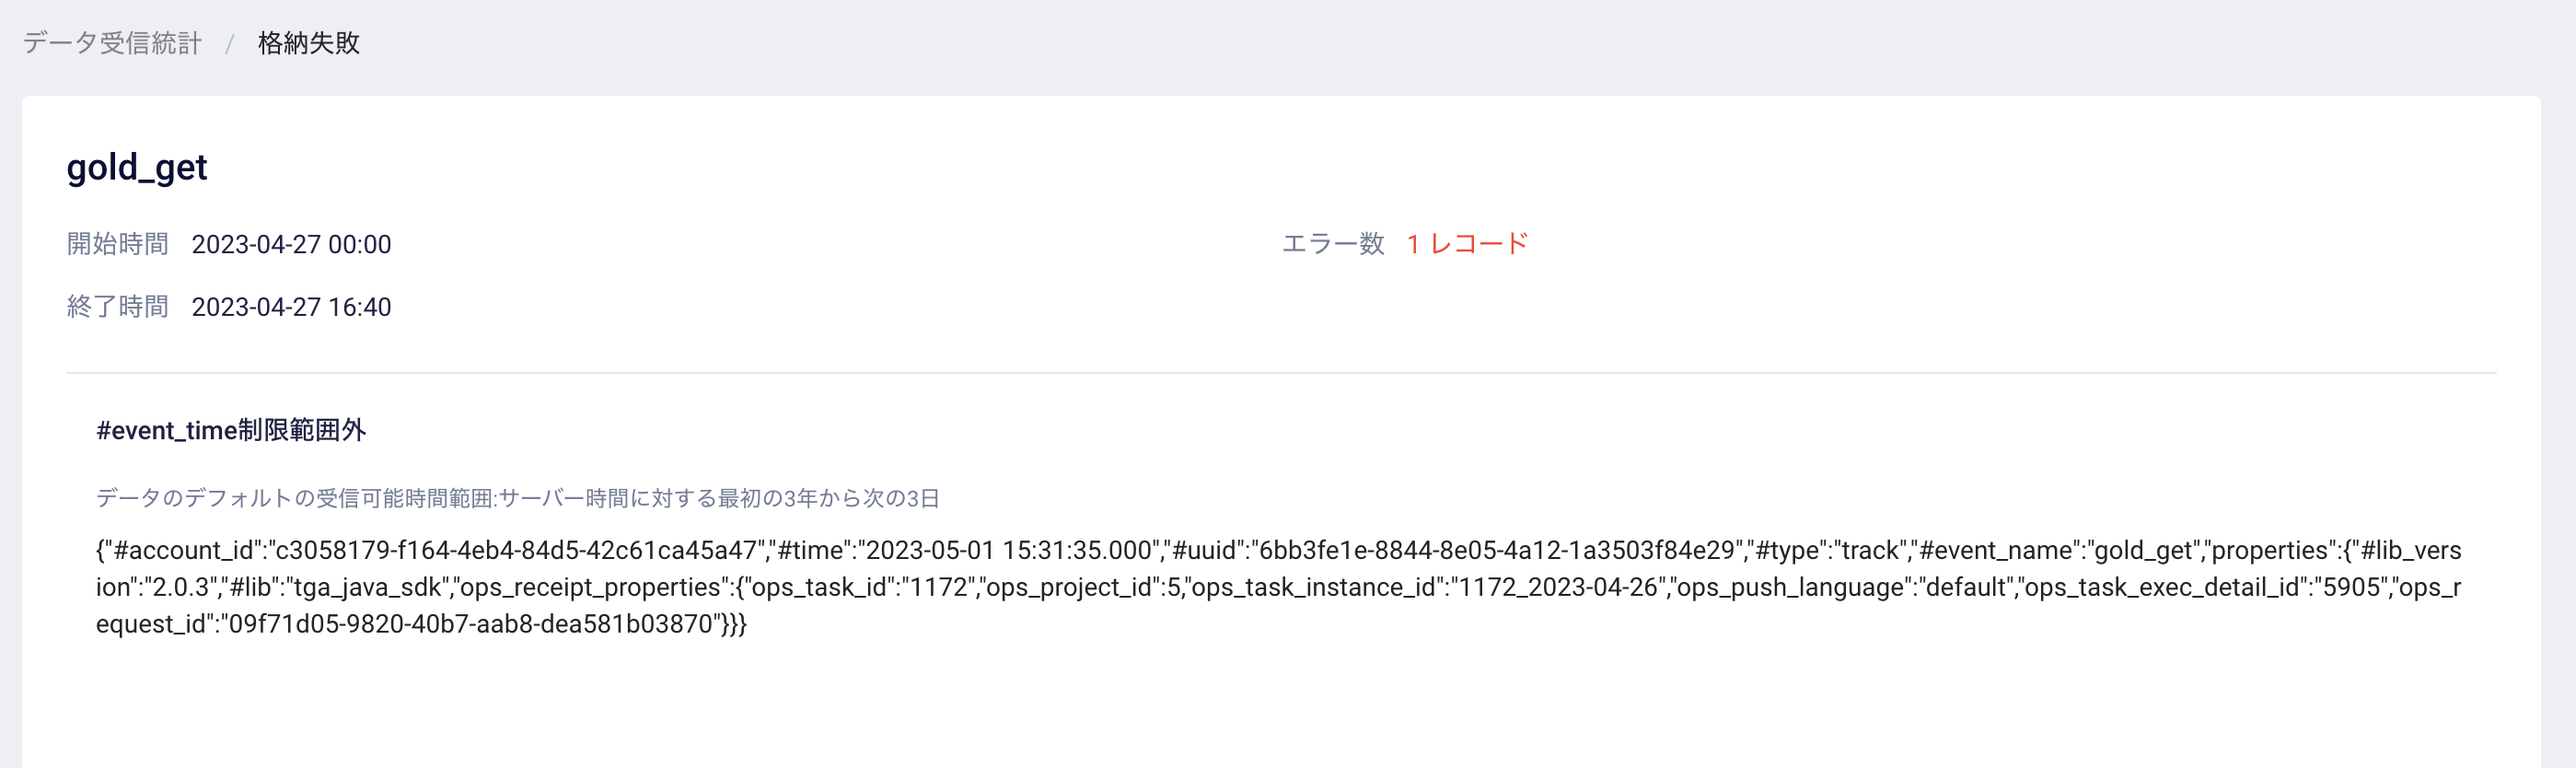Click the request id 09f71d05-9820-40b7-aab8-dea581b03870
The height and width of the screenshot is (768, 2576).
[471, 624]
